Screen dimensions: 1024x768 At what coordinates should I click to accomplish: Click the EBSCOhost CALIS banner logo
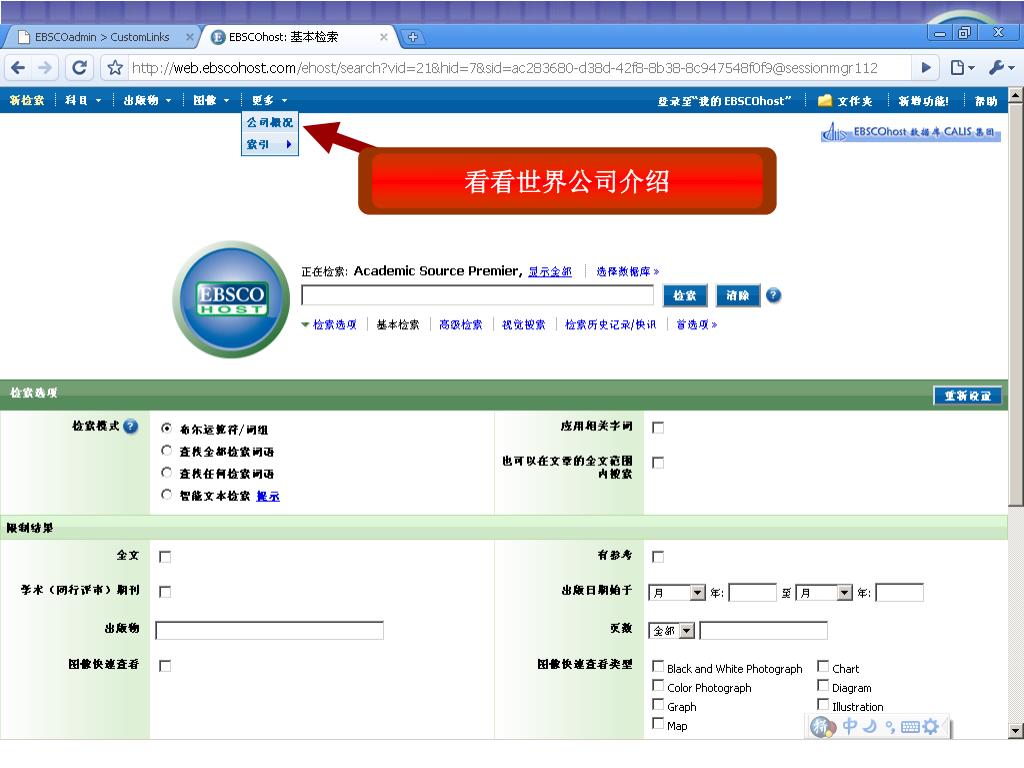click(910, 132)
